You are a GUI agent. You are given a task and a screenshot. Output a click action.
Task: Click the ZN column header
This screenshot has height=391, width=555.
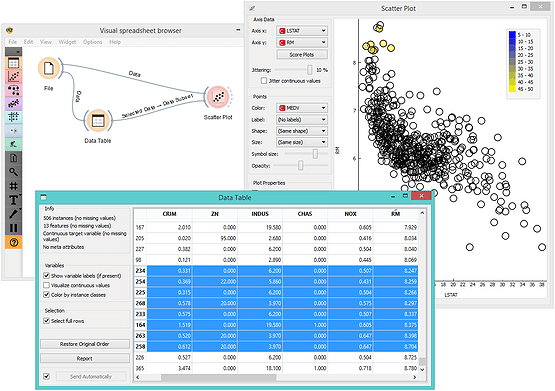click(x=215, y=214)
